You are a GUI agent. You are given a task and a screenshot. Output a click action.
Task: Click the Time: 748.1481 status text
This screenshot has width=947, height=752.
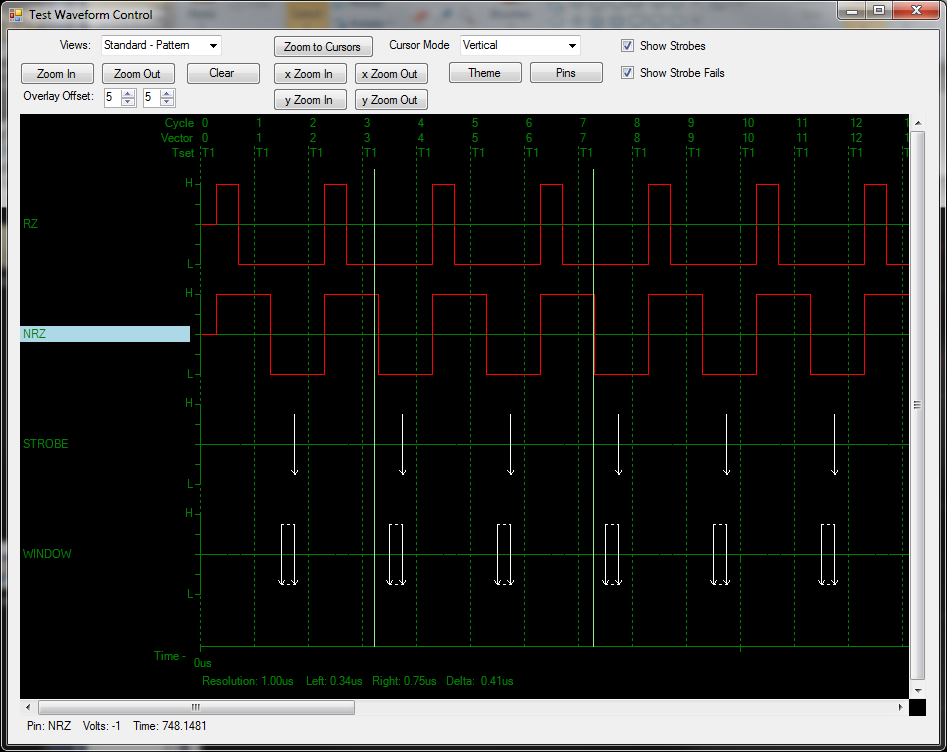(x=170, y=726)
